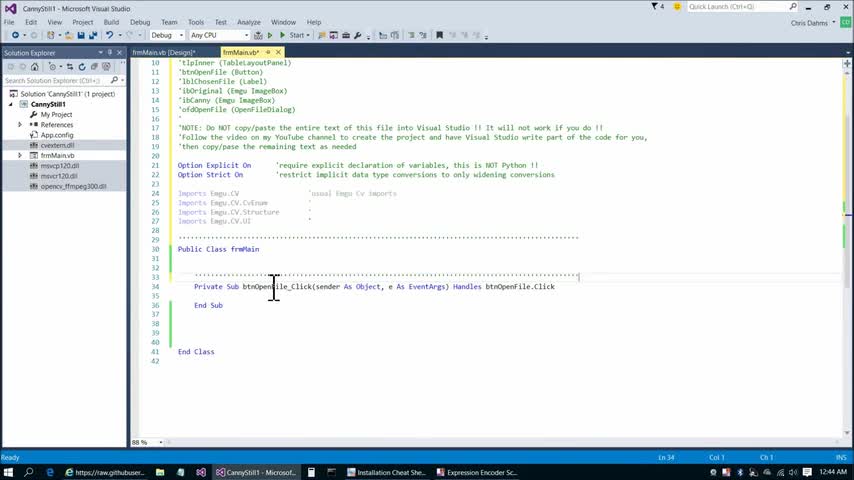Viewport: 854px width, 480px height.
Task: Click the Windows Start button
Action: pos(8,472)
